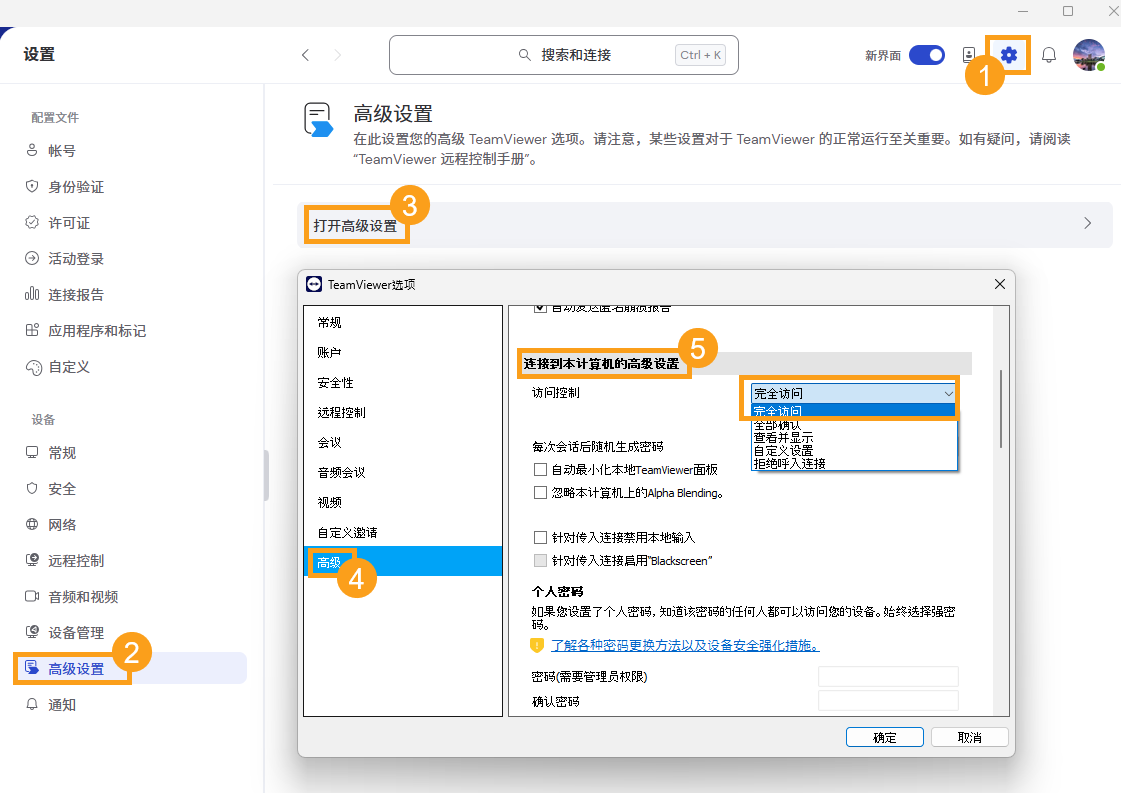Click the 帐号 person icon
Viewport: 1121px width, 793px height.
click(x=32, y=150)
